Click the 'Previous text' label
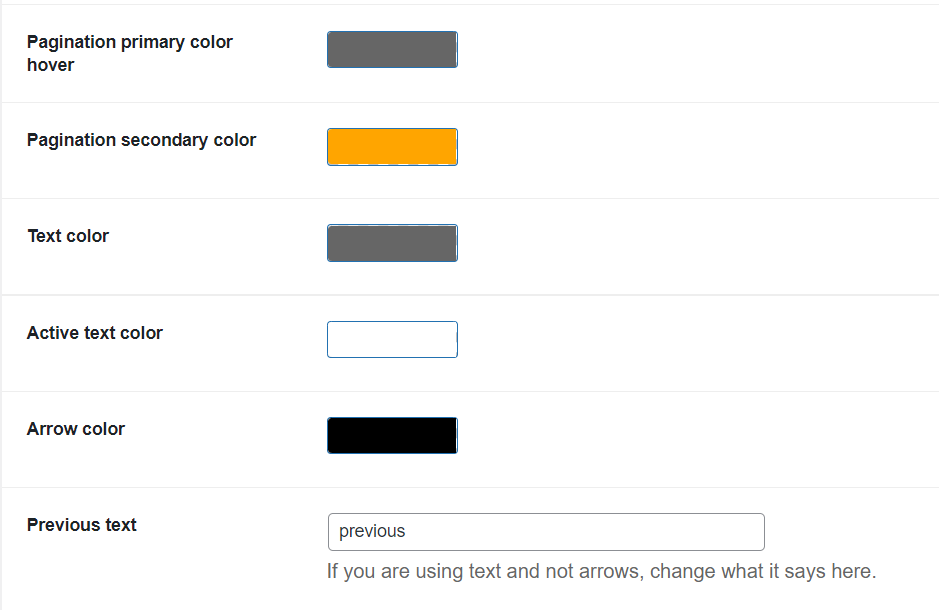Image resolution: width=939 pixels, height=610 pixels. tap(82, 525)
